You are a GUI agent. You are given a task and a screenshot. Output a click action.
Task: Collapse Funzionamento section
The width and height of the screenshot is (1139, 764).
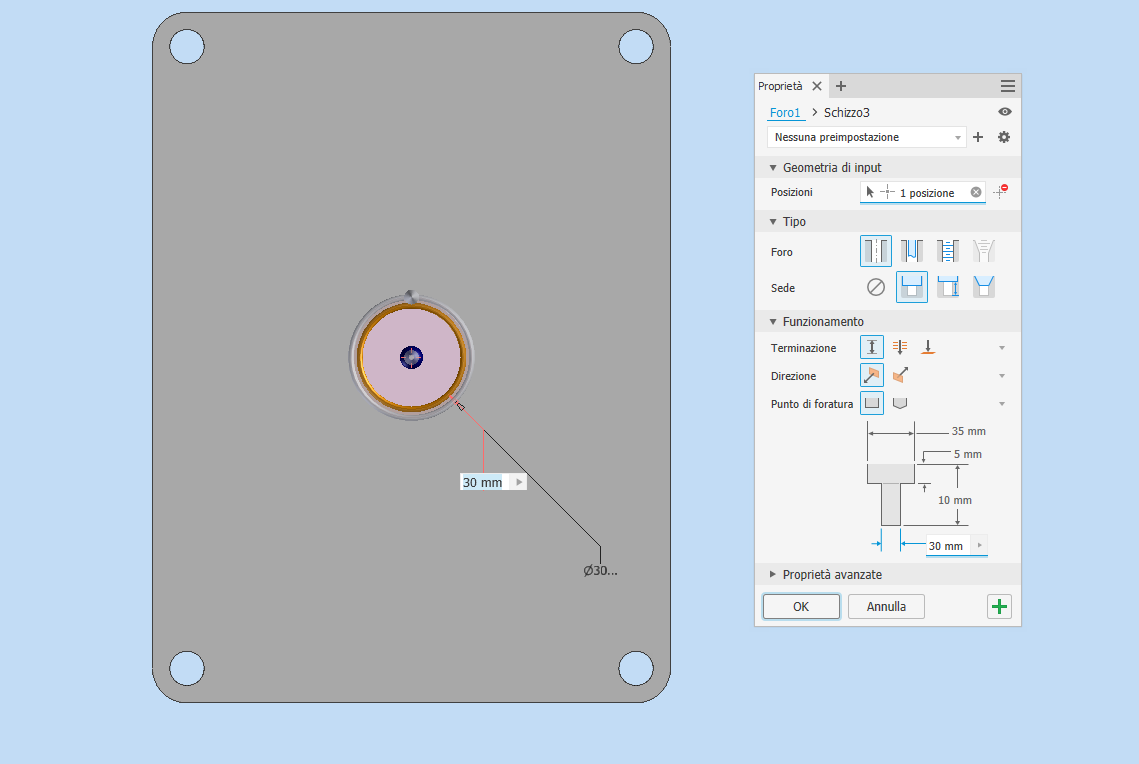773,322
